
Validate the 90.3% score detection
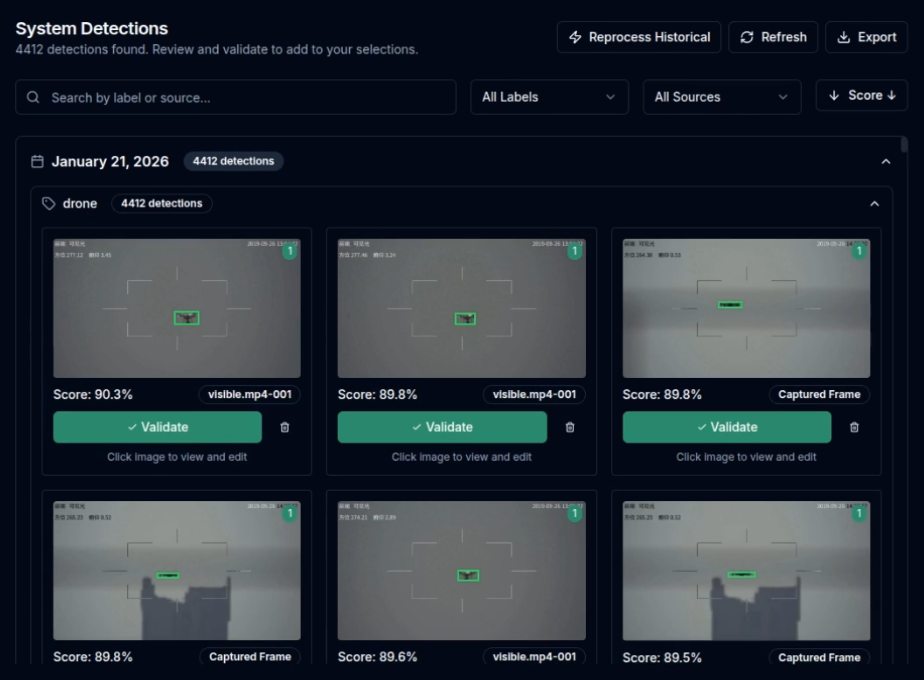click(x=157, y=427)
